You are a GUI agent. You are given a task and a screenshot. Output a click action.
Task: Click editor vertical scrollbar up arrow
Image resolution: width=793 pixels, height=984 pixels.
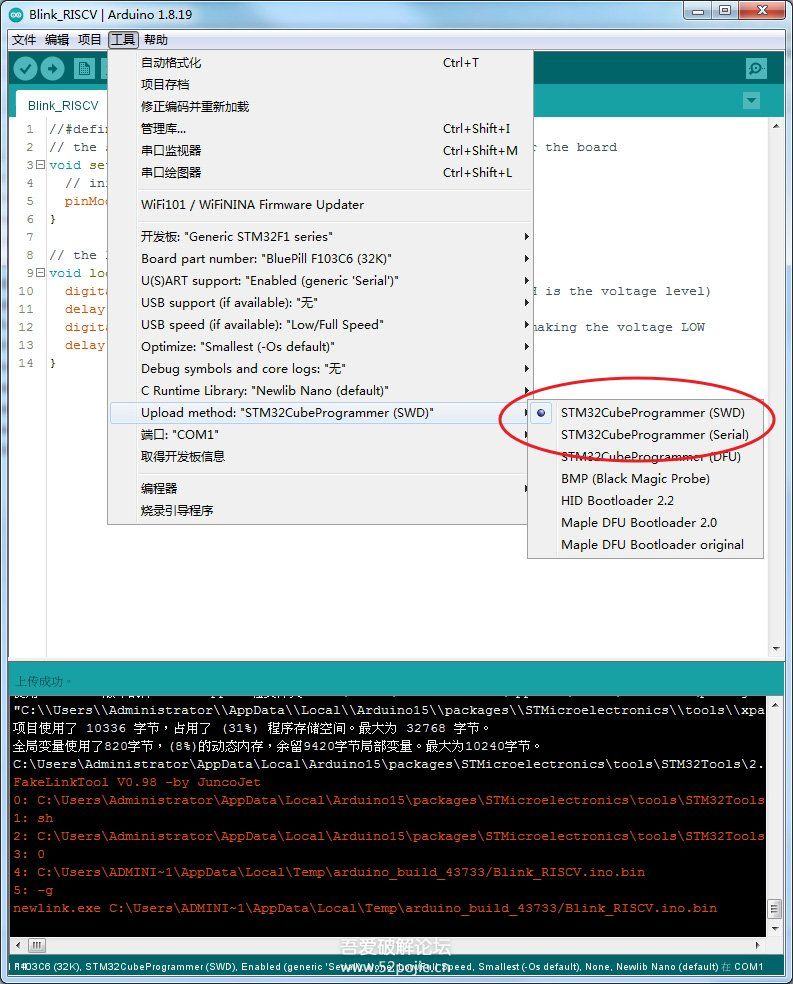[776, 126]
